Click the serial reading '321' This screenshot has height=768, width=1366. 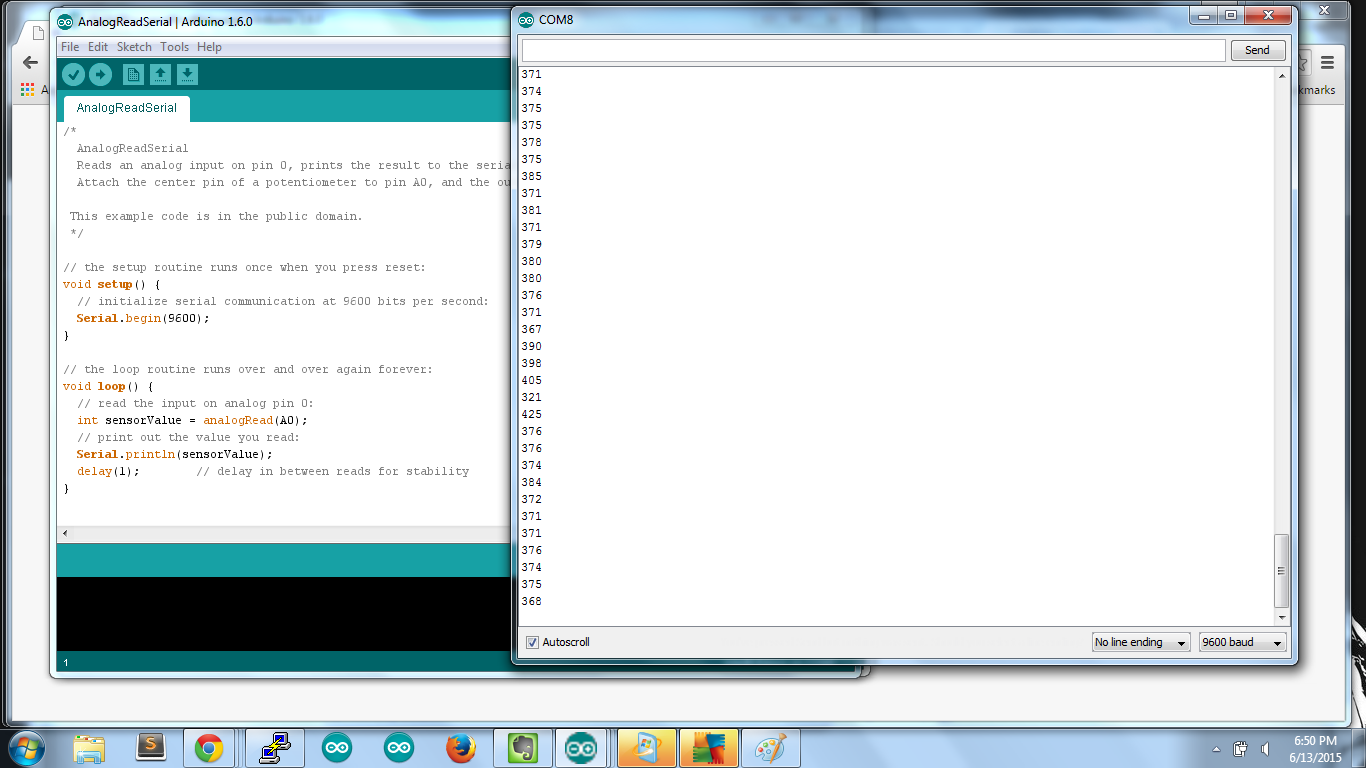point(531,397)
